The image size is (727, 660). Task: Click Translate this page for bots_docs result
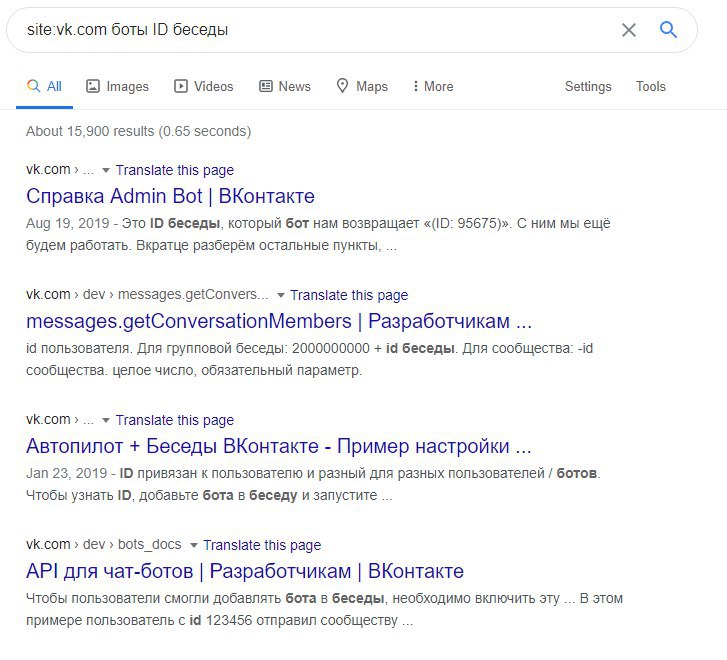[262, 545]
